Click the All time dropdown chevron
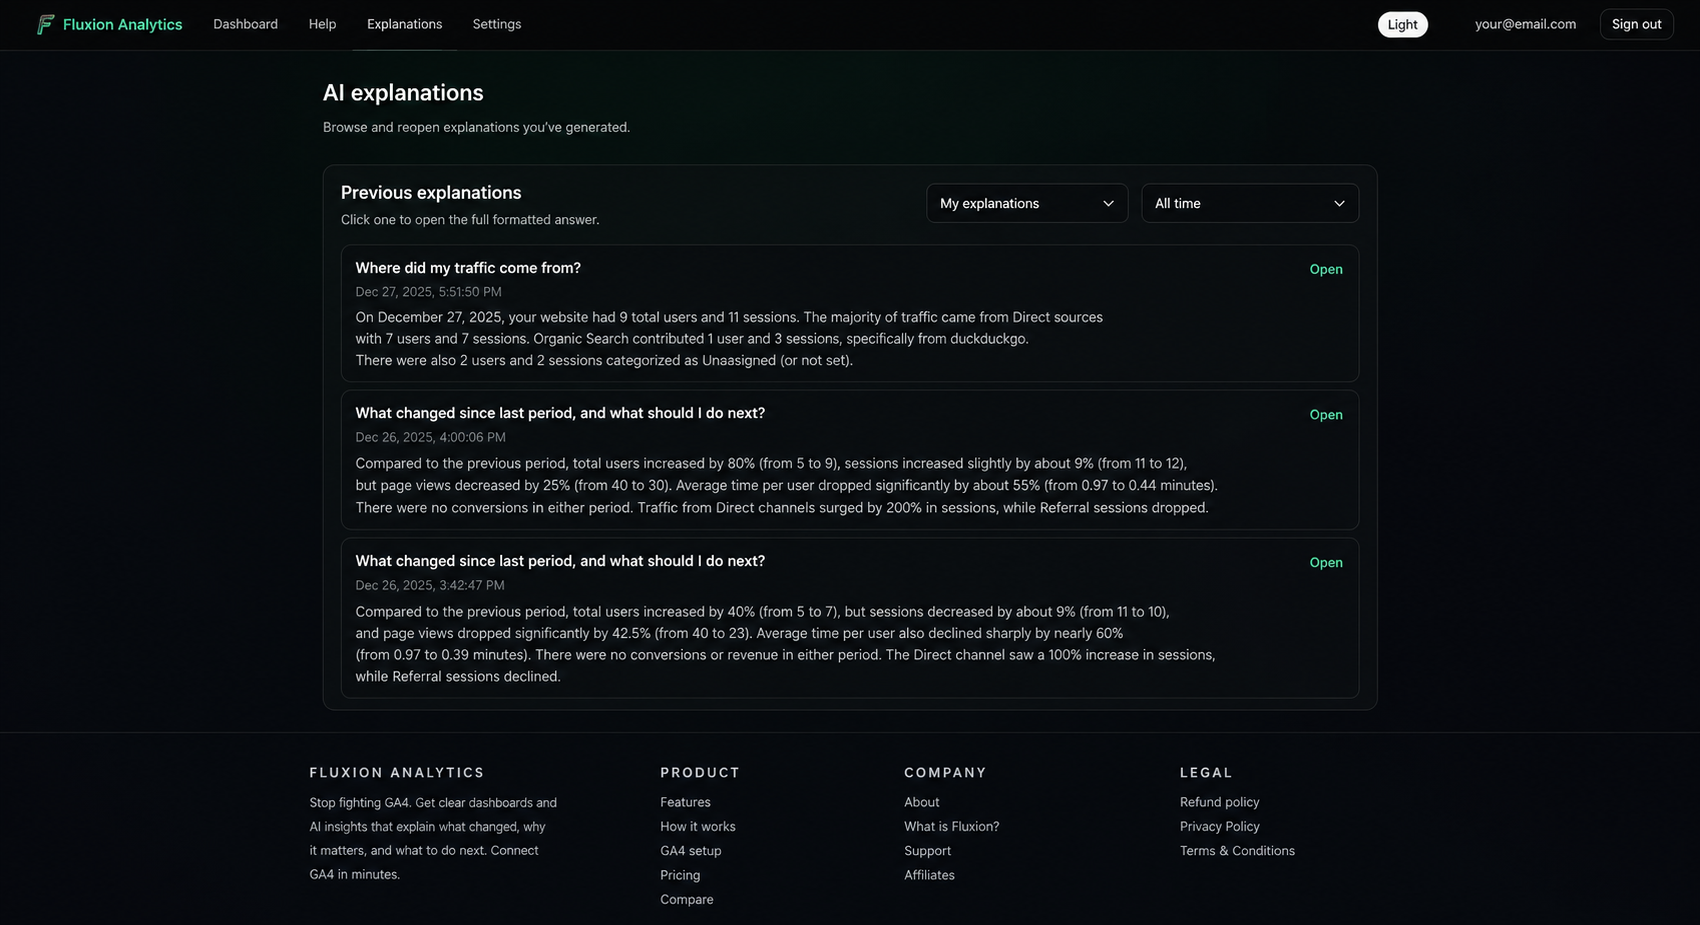1700x925 pixels. coord(1339,203)
